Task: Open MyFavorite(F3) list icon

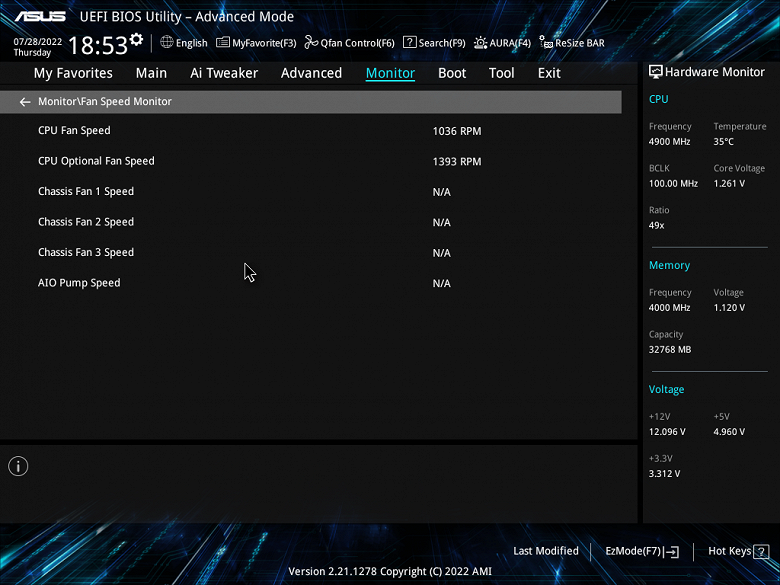Action: (x=223, y=42)
